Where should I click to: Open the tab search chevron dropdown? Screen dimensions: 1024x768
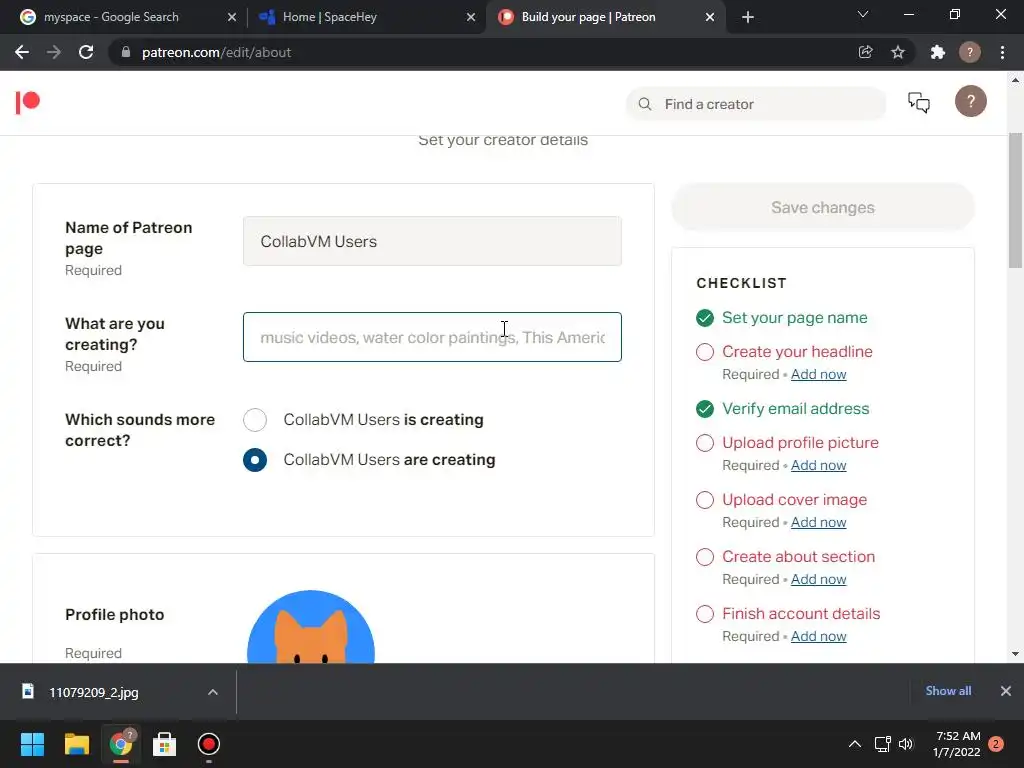[x=863, y=14]
